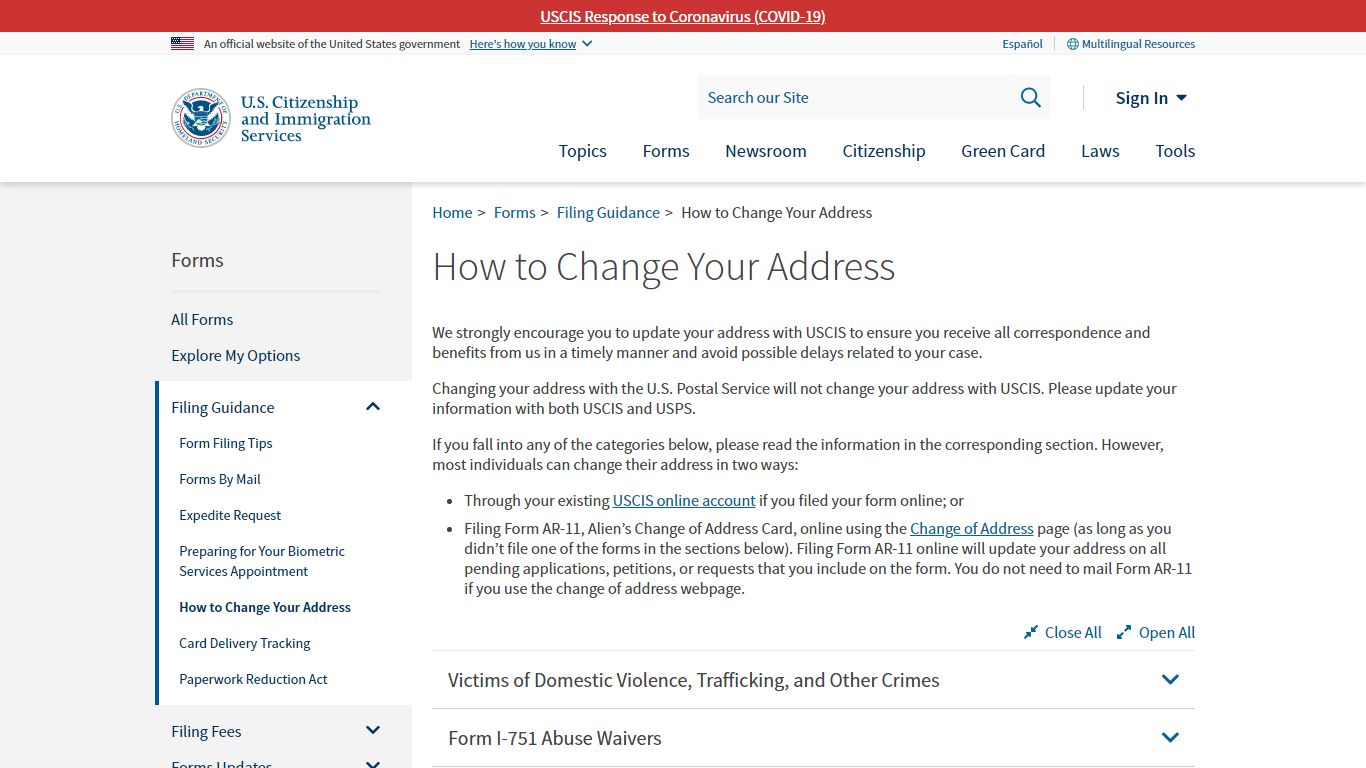Click the USCIS Homeland Security seal logo
1366x768 pixels.
pos(201,118)
